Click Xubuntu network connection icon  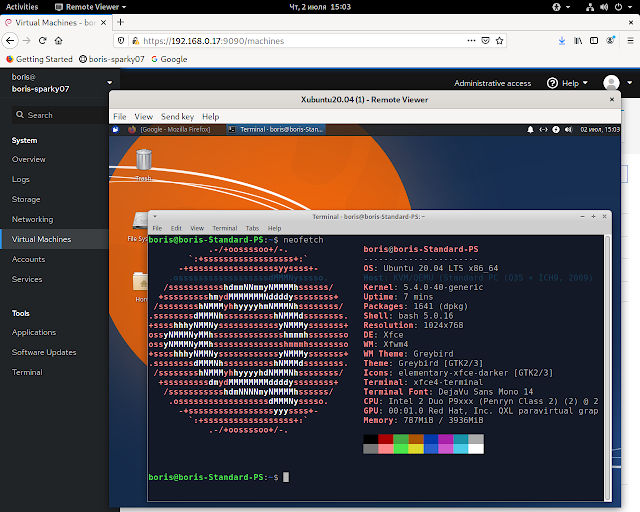pos(543,129)
